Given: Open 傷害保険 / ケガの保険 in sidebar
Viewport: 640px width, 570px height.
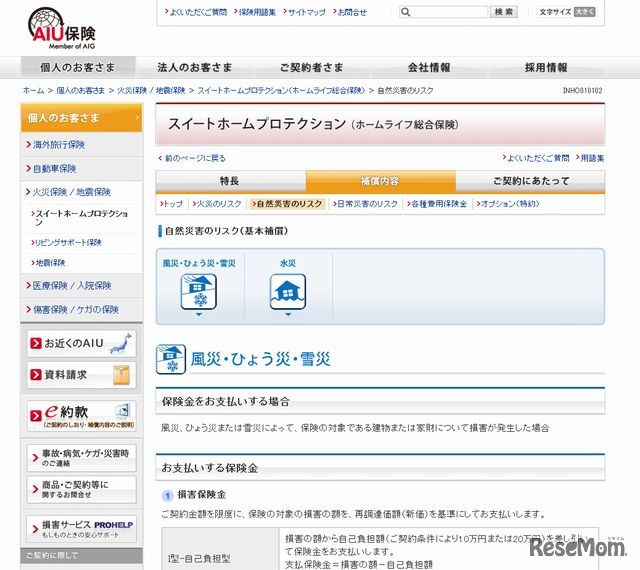Looking at the screenshot, I should (81, 310).
